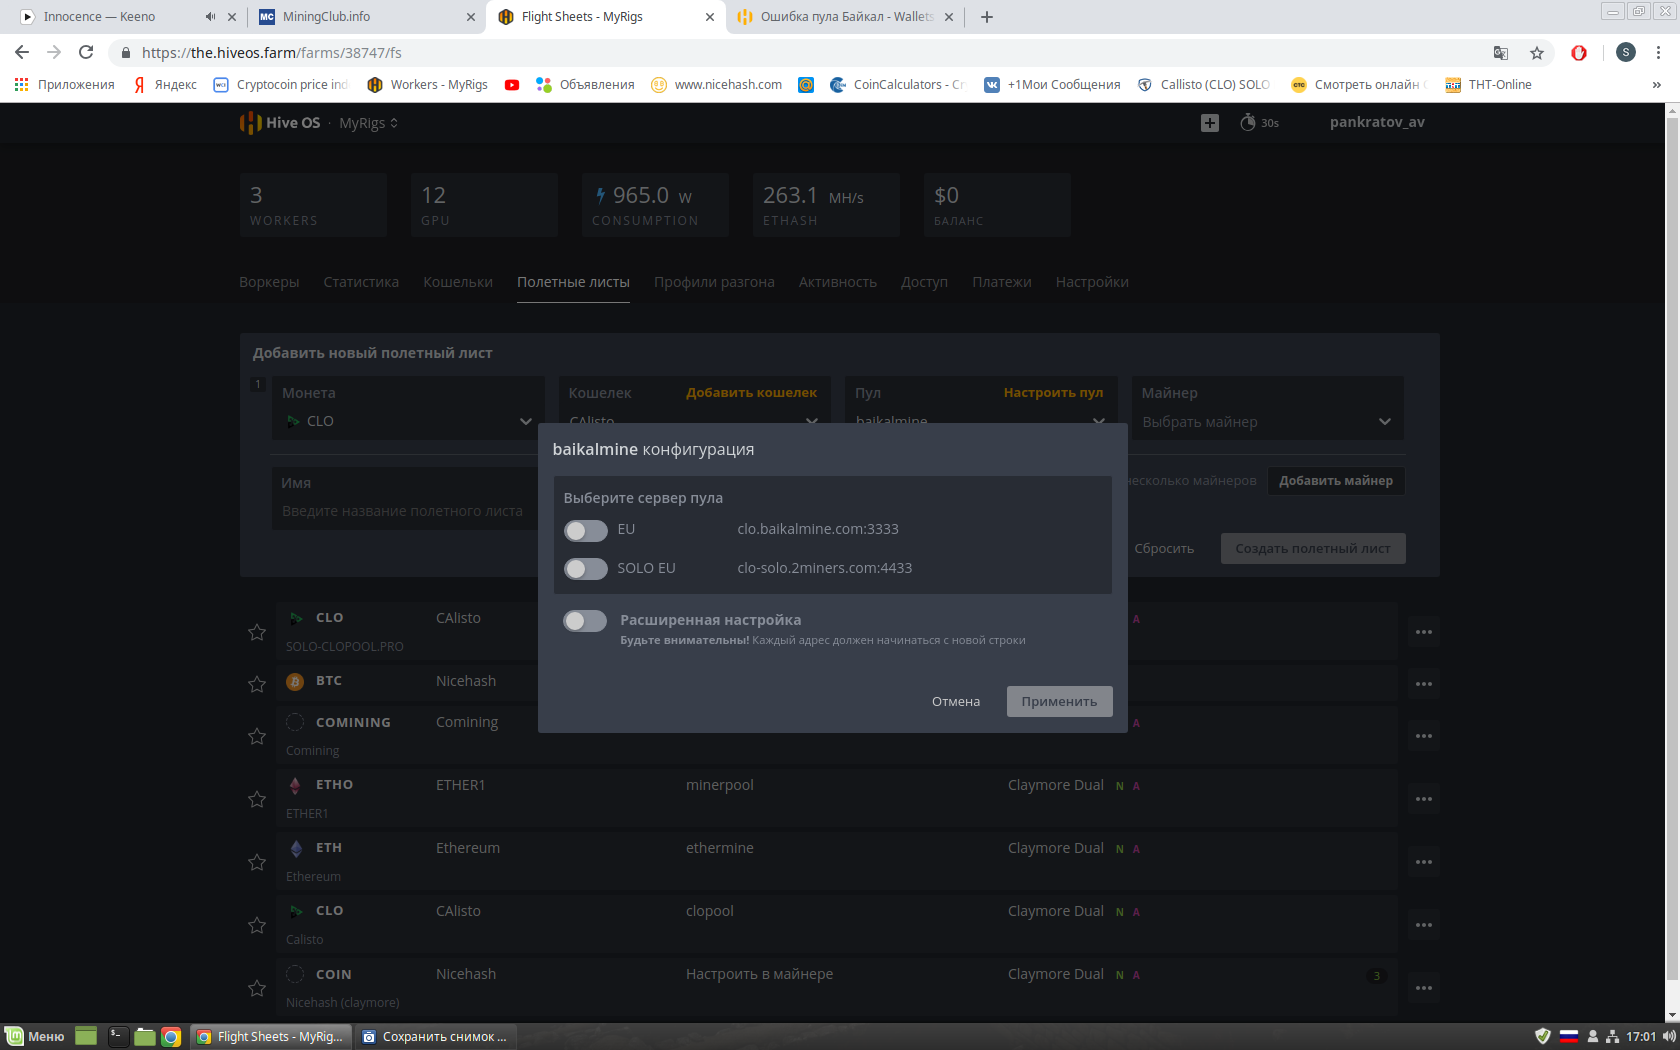Screen dimensions: 1680x1050
Task: Switch to Сохранить снимок taskbar window
Action: (x=434, y=1036)
